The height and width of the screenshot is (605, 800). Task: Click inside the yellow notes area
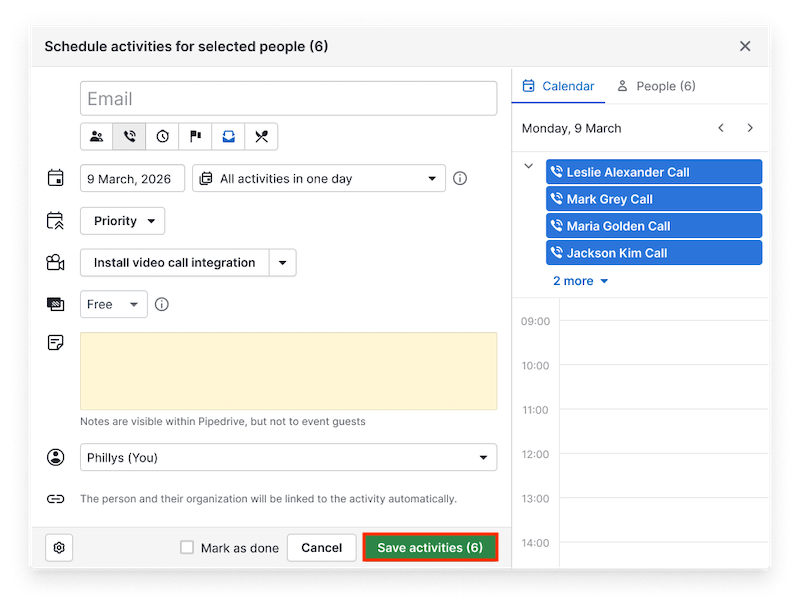tap(288, 371)
